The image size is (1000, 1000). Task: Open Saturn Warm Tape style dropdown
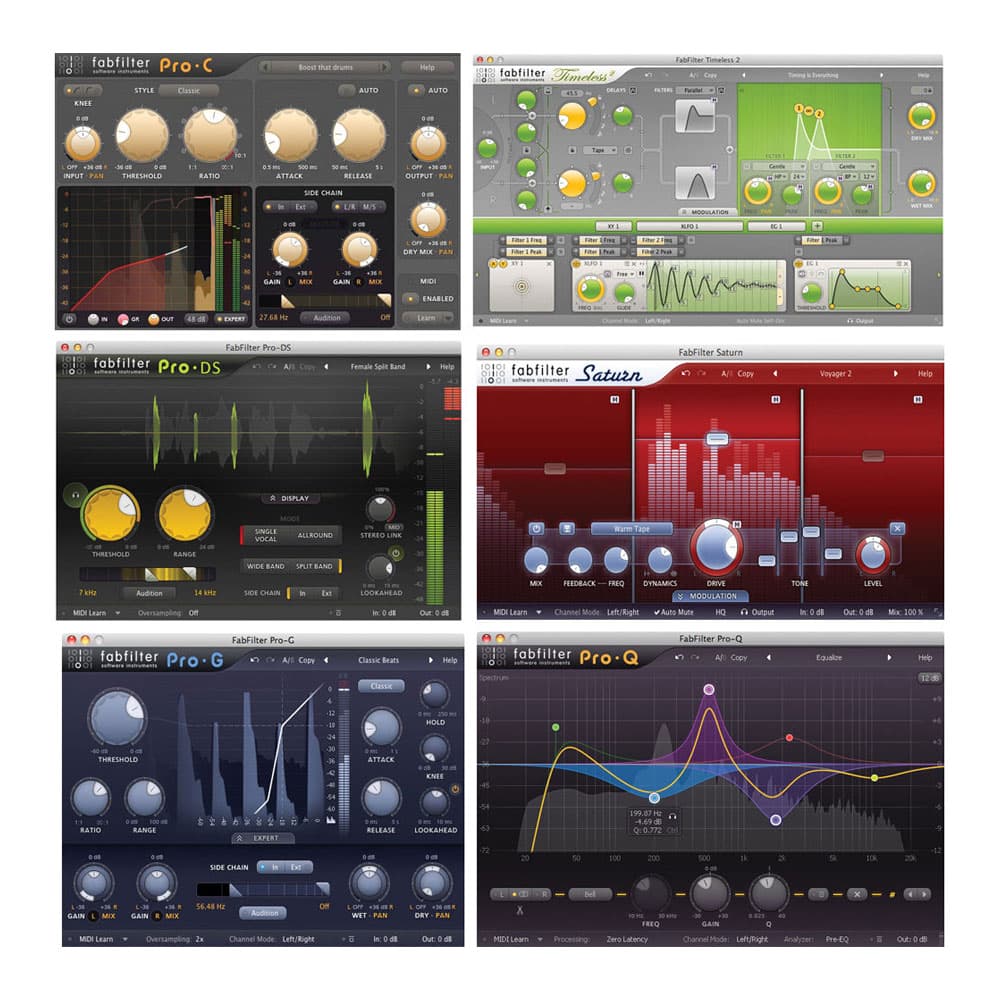pos(631,529)
